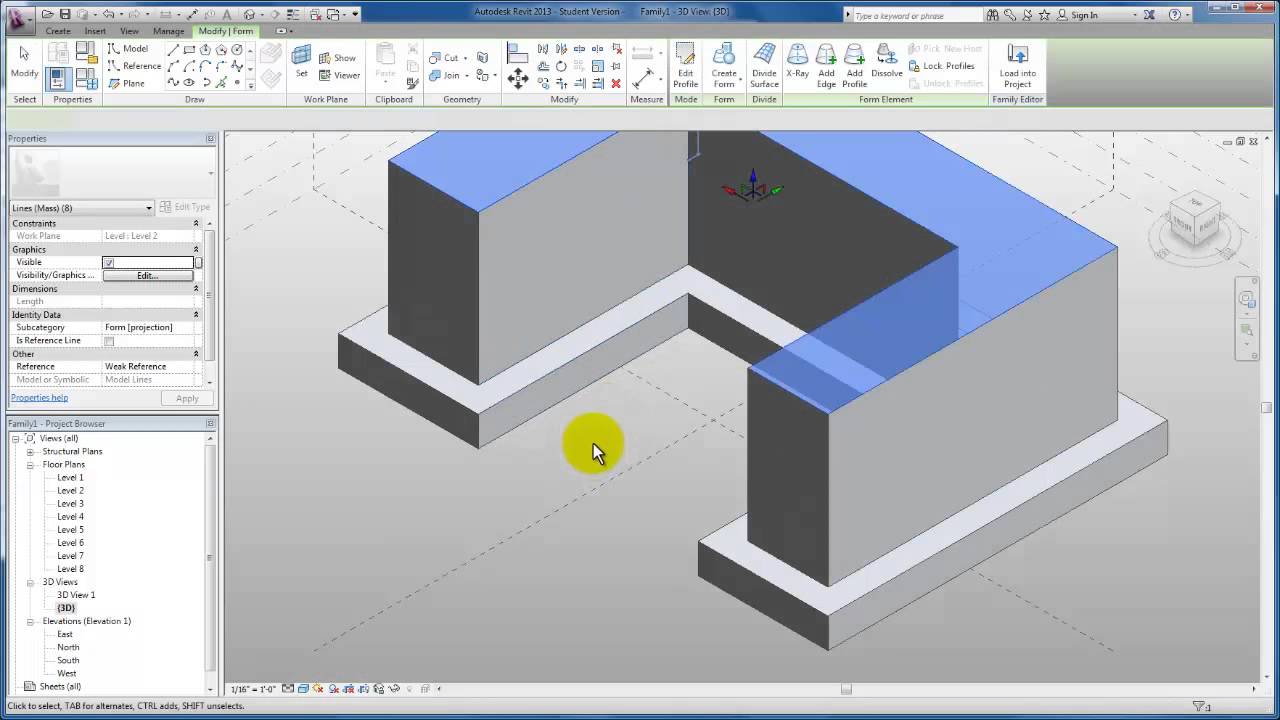The image size is (1280, 720).
Task: Select Level 5 in the Project Browser
Action: point(70,529)
